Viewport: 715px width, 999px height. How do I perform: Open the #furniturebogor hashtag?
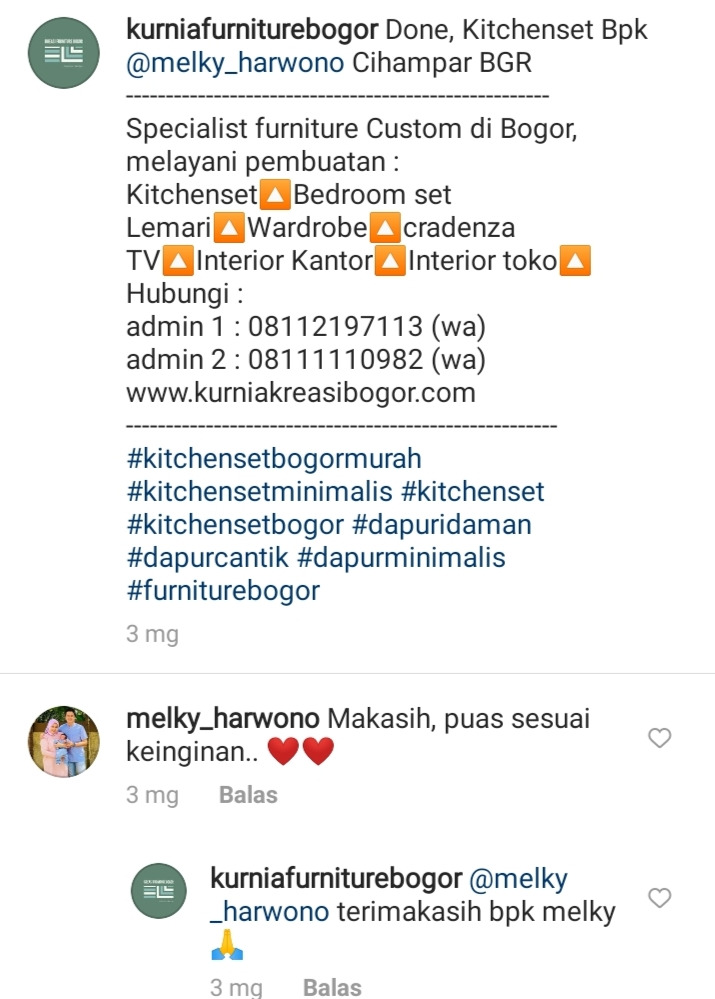click(x=223, y=591)
